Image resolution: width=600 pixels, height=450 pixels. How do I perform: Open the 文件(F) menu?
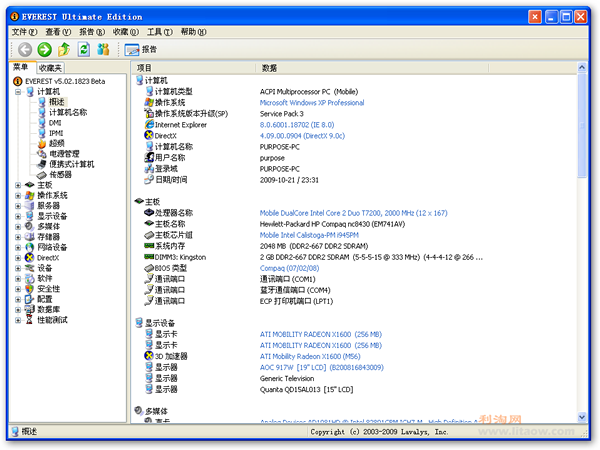pyautogui.click(x=24, y=32)
